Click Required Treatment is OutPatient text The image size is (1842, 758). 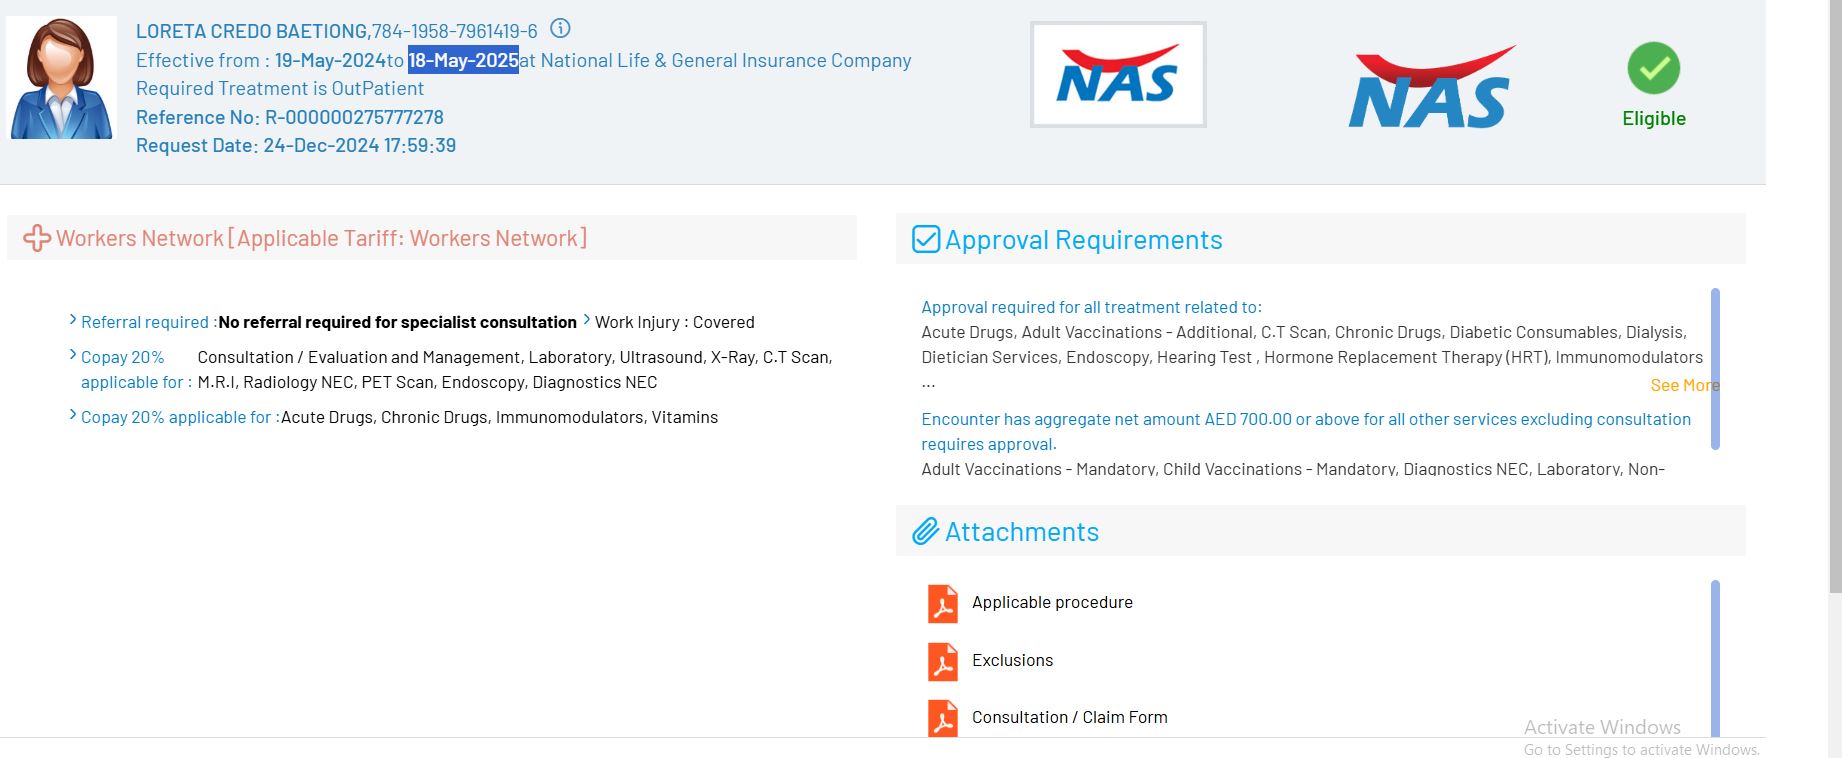tap(280, 88)
